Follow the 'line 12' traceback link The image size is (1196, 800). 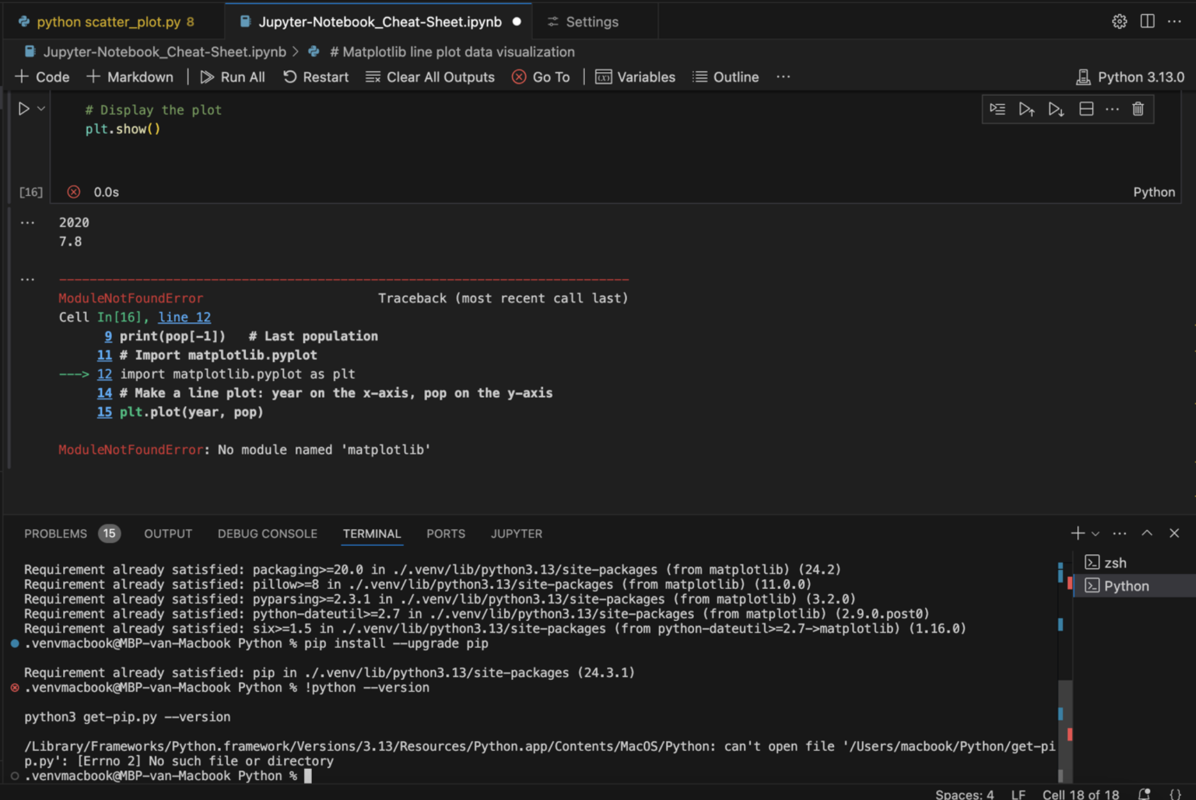point(184,317)
